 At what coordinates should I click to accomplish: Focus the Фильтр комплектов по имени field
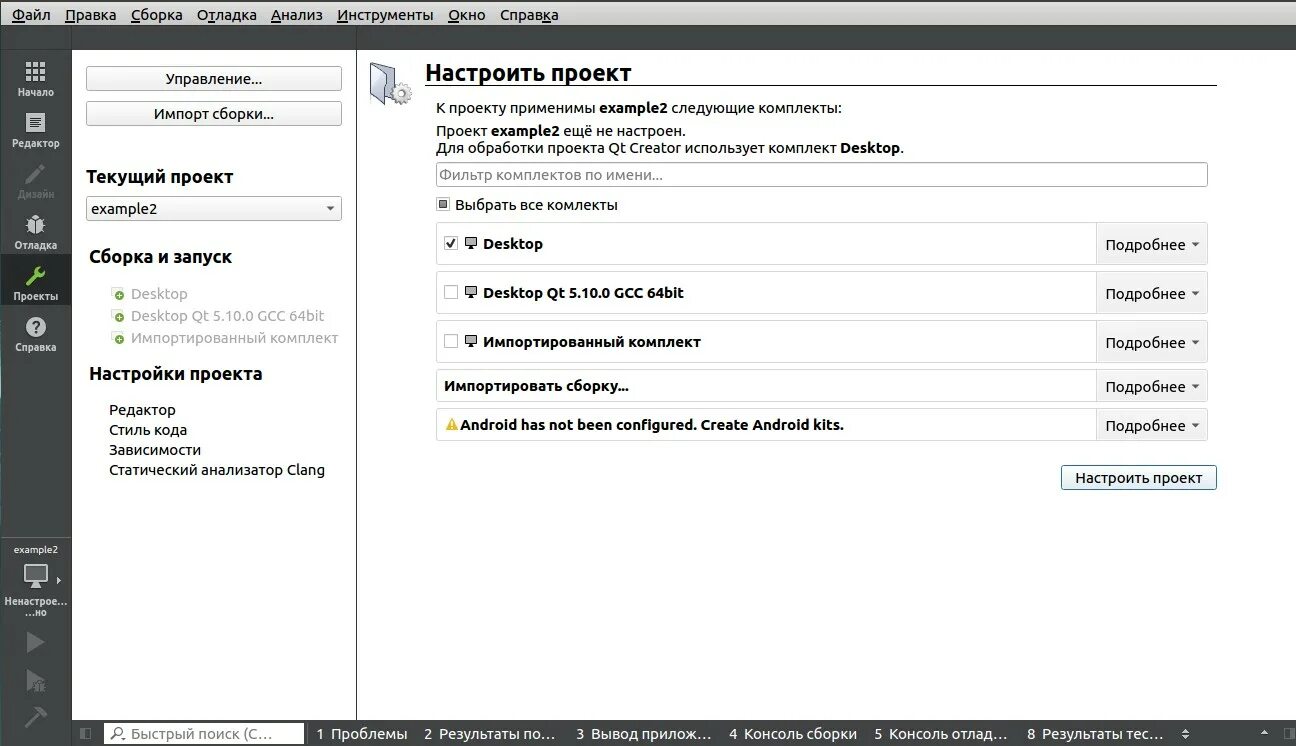coord(822,175)
